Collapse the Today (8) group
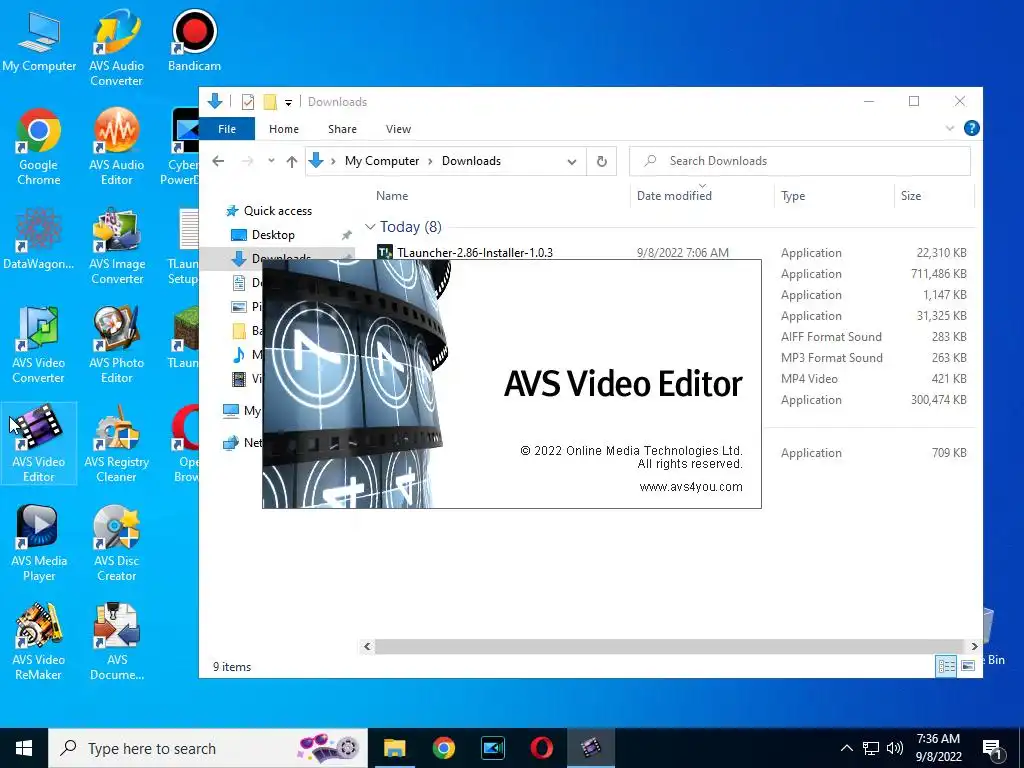Viewport: 1024px width, 768px height. coord(370,227)
